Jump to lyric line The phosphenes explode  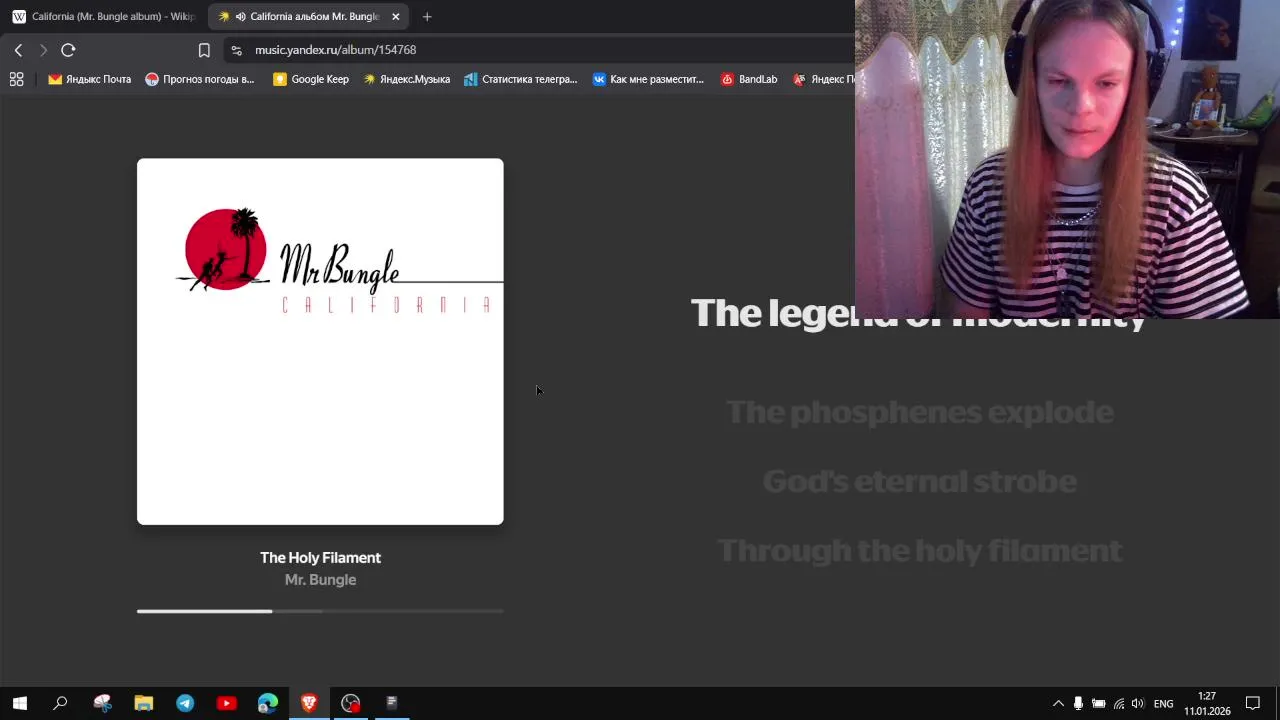(x=920, y=412)
